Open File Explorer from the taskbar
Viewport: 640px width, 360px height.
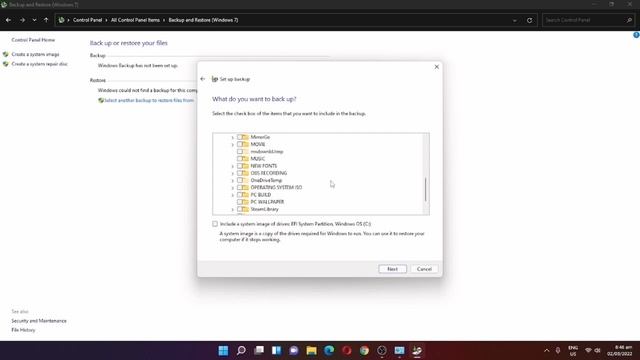[311, 351]
